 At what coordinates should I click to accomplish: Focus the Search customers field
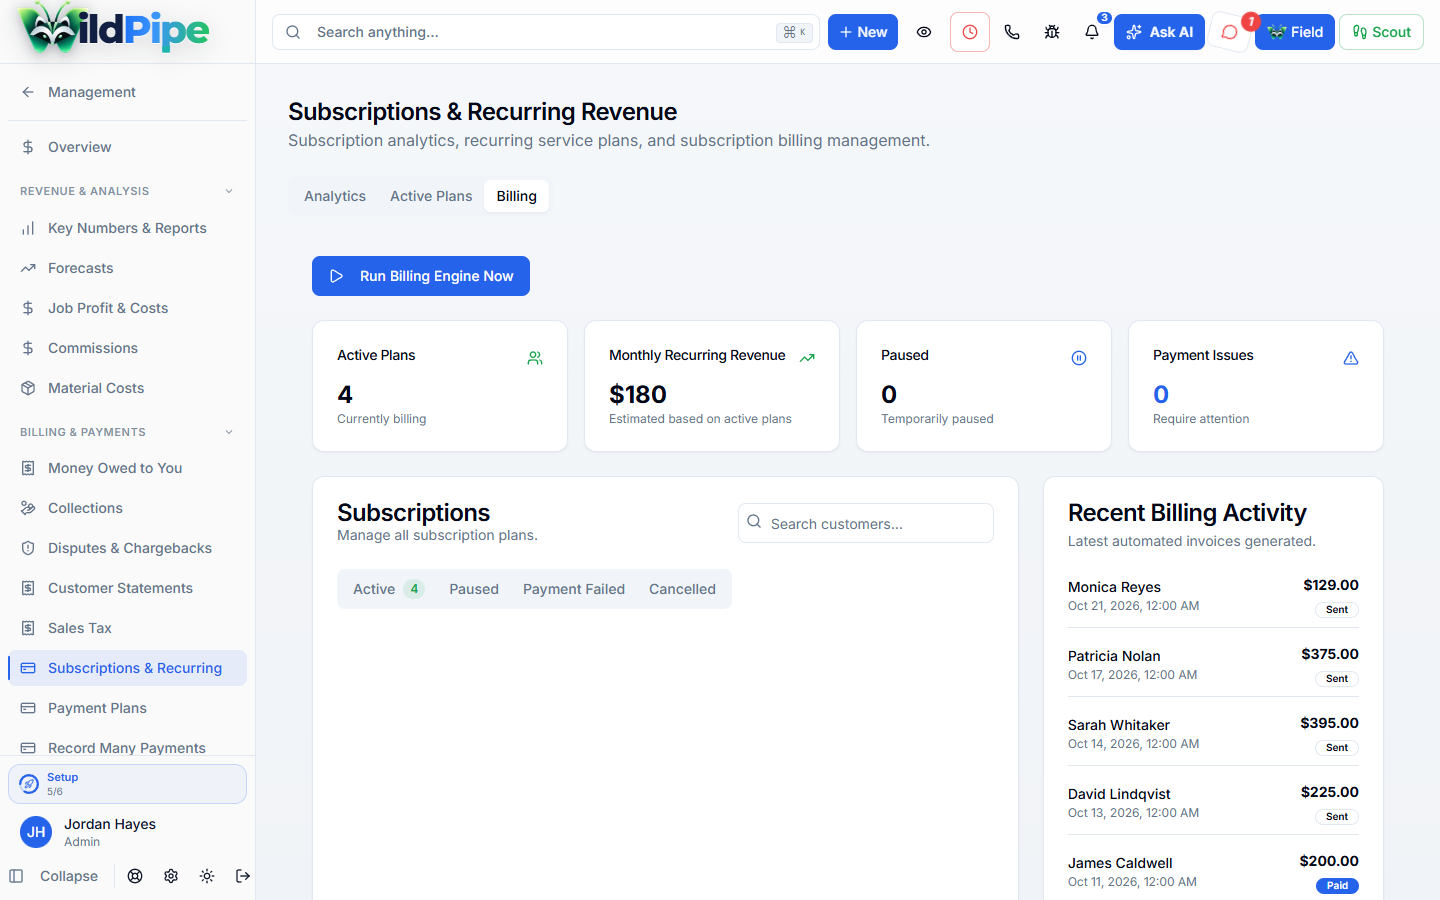coord(866,523)
